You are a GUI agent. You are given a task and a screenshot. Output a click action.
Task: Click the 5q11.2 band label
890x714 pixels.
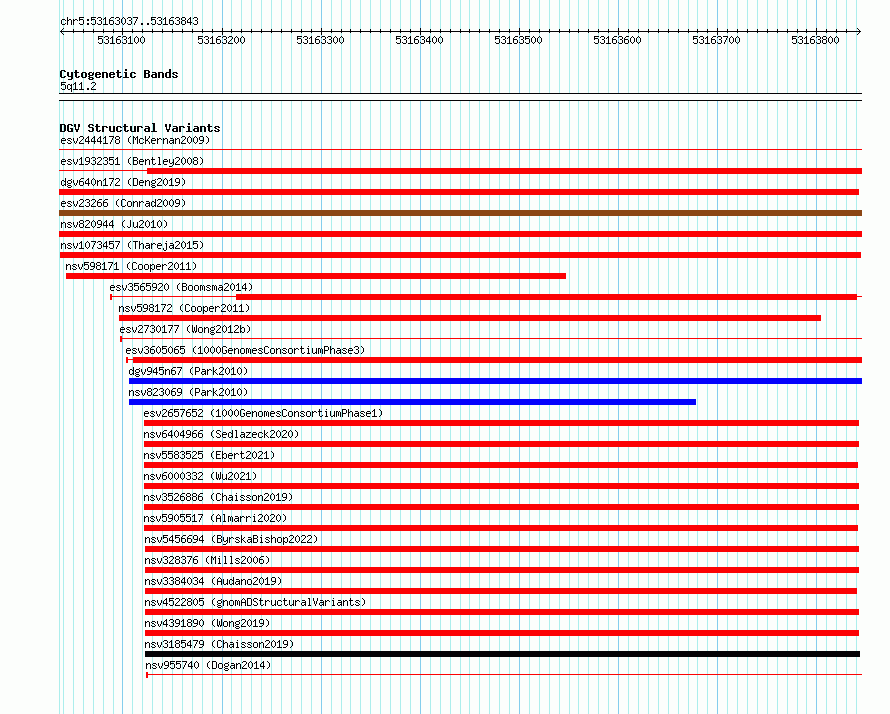(x=78, y=86)
